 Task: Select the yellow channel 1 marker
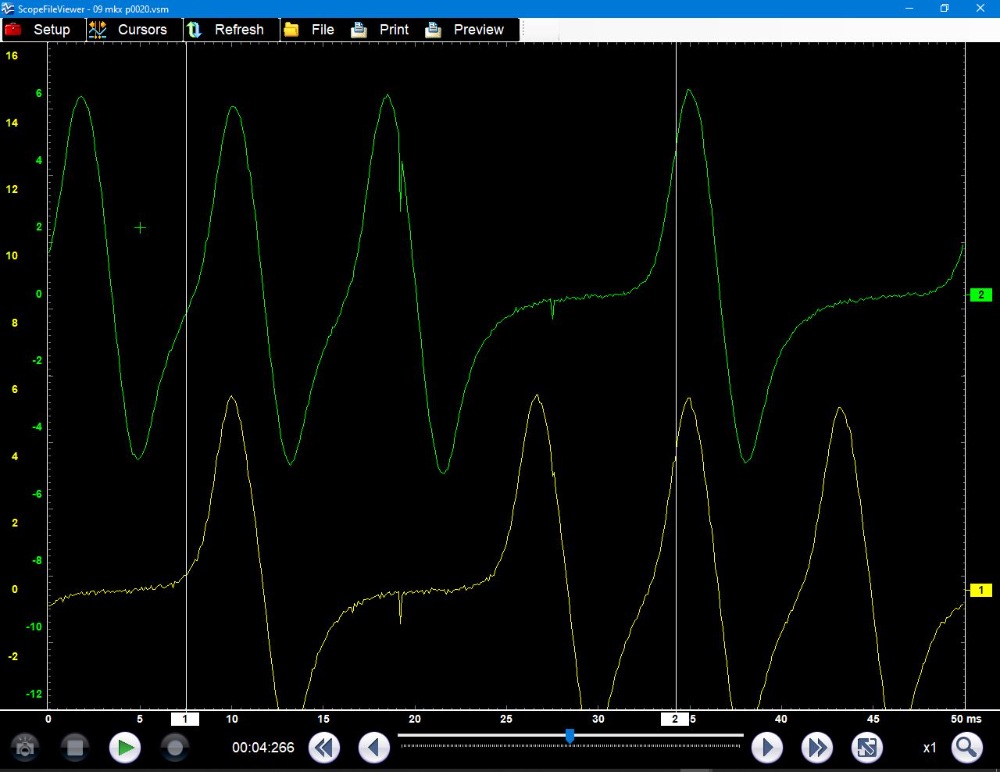pyautogui.click(x=980, y=590)
